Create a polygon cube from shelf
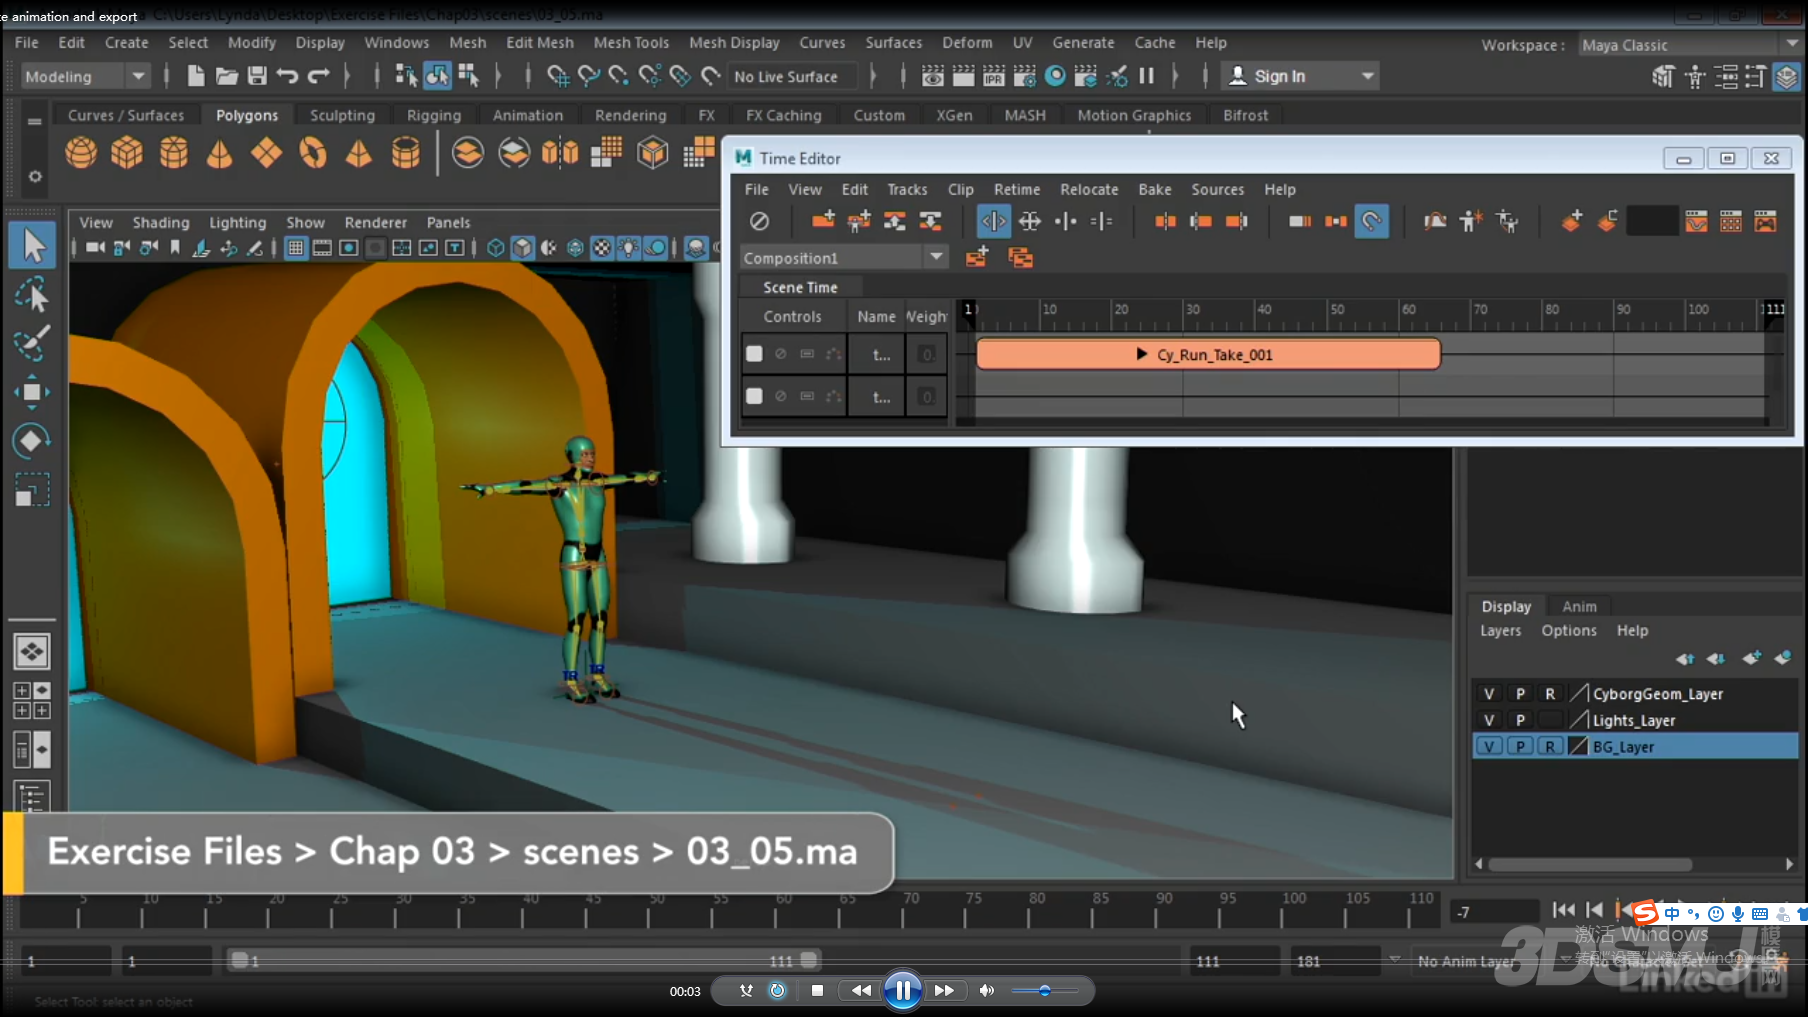This screenshot has height=1017, width=1808. pos(127,153)
